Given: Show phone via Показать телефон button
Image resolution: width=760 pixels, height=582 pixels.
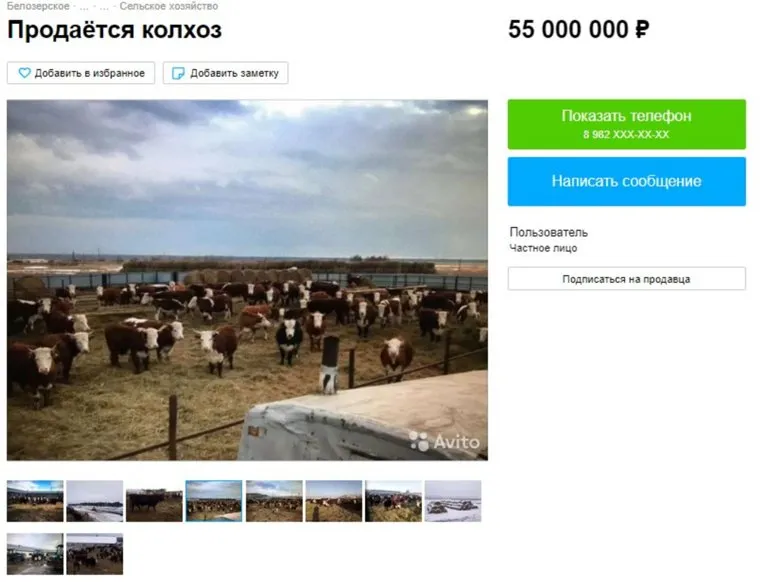Looking at the screenshot, I should coord(627,124).
